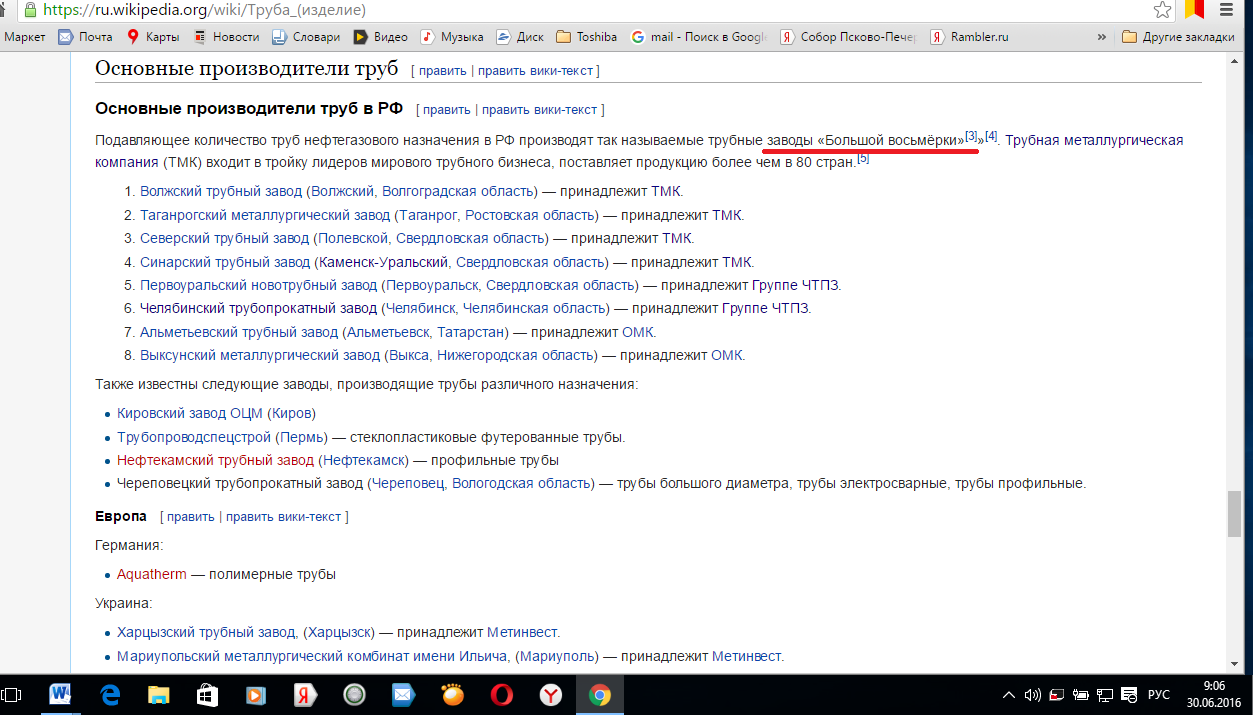
Task: Click the vertical page scrollbar thumb
Action: tap(1234, 515)
